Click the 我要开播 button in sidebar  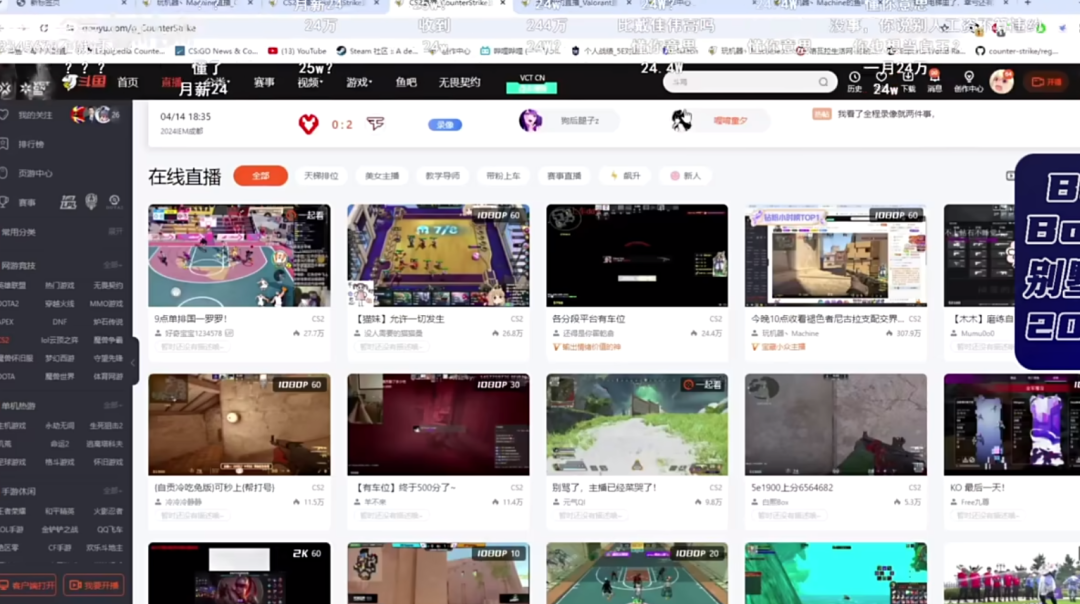coord(94,585)
